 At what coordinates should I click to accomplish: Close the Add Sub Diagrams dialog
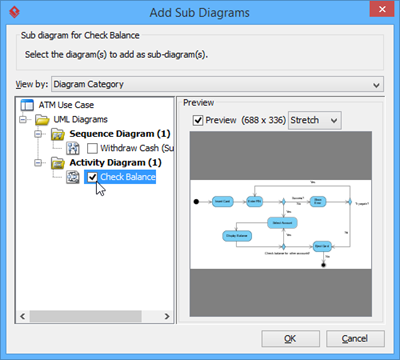click(382, 9)
